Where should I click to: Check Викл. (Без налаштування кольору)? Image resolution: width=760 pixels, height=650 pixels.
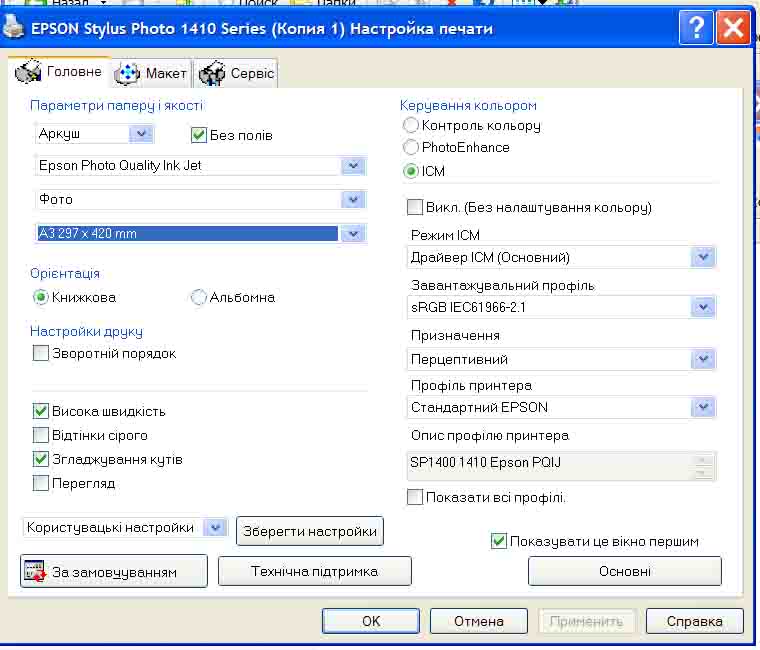415,207
